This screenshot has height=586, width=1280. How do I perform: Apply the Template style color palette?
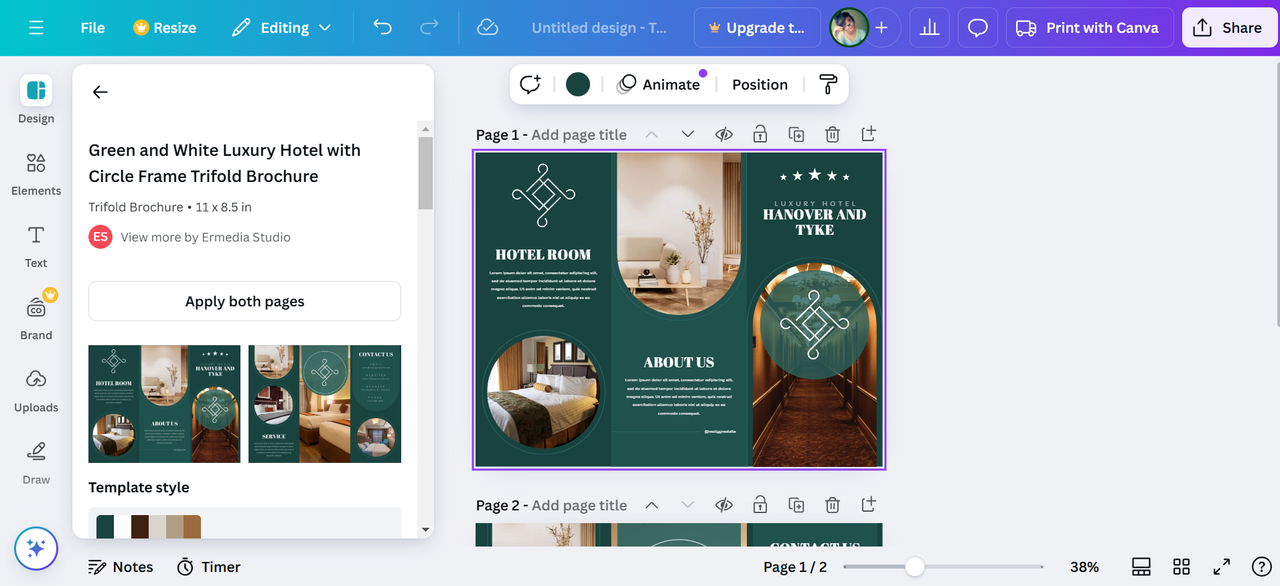[149, 526]
